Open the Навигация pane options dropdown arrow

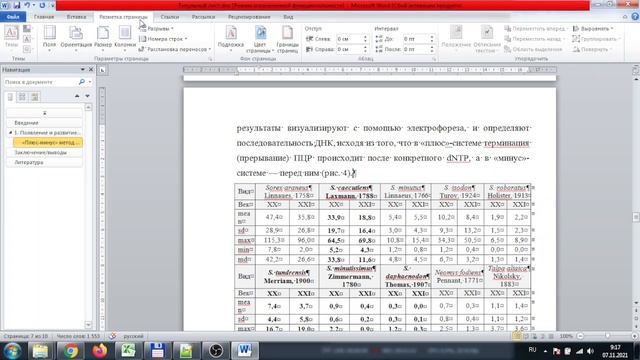(82, 70)
